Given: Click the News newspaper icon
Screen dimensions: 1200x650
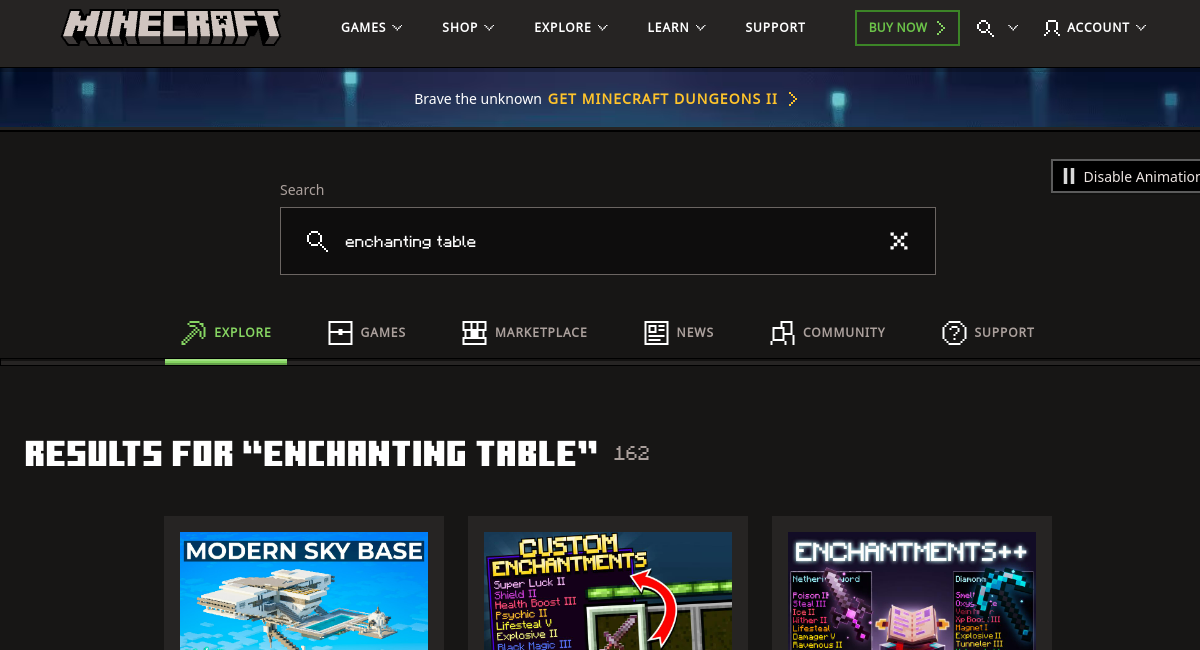Looking at the screenshot, I should point(656,332).
